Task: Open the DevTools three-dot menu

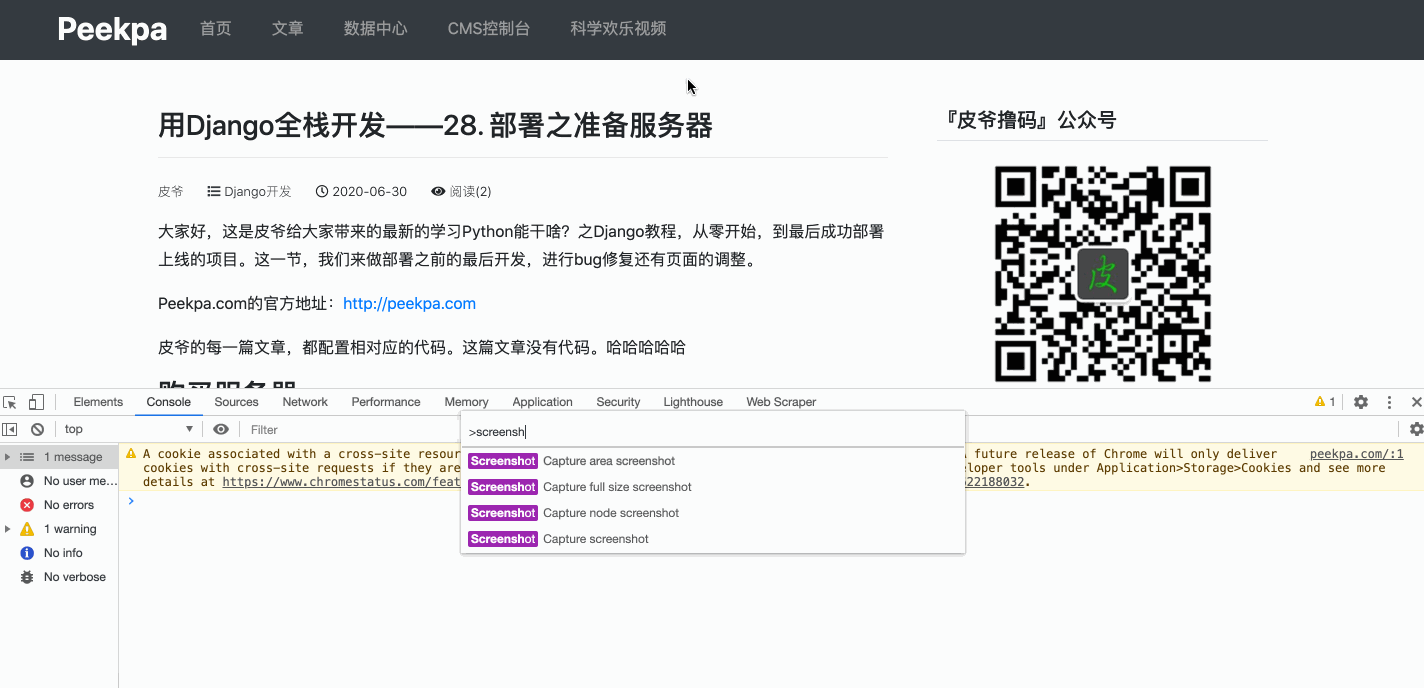Action: 1389,402
